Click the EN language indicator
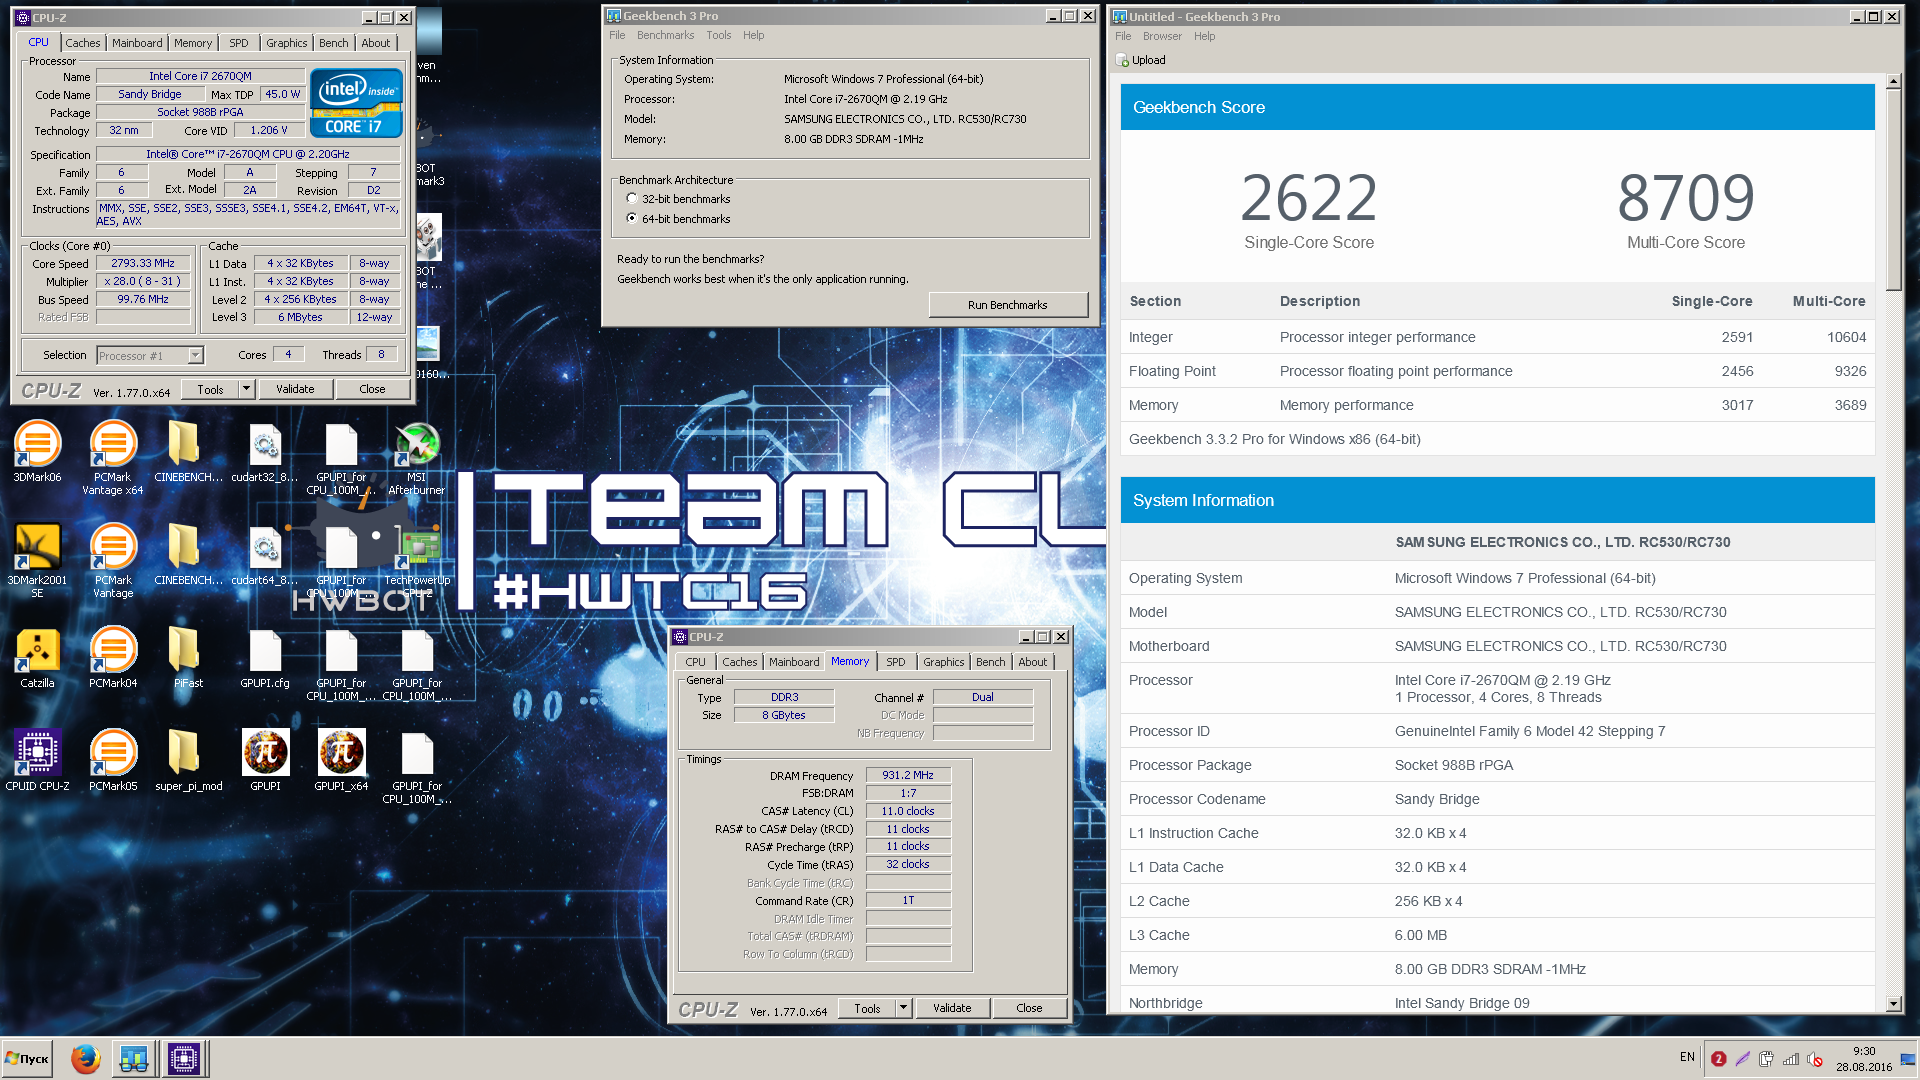This screenshot has height=1080, width=1920. tap(1687, 1057)
